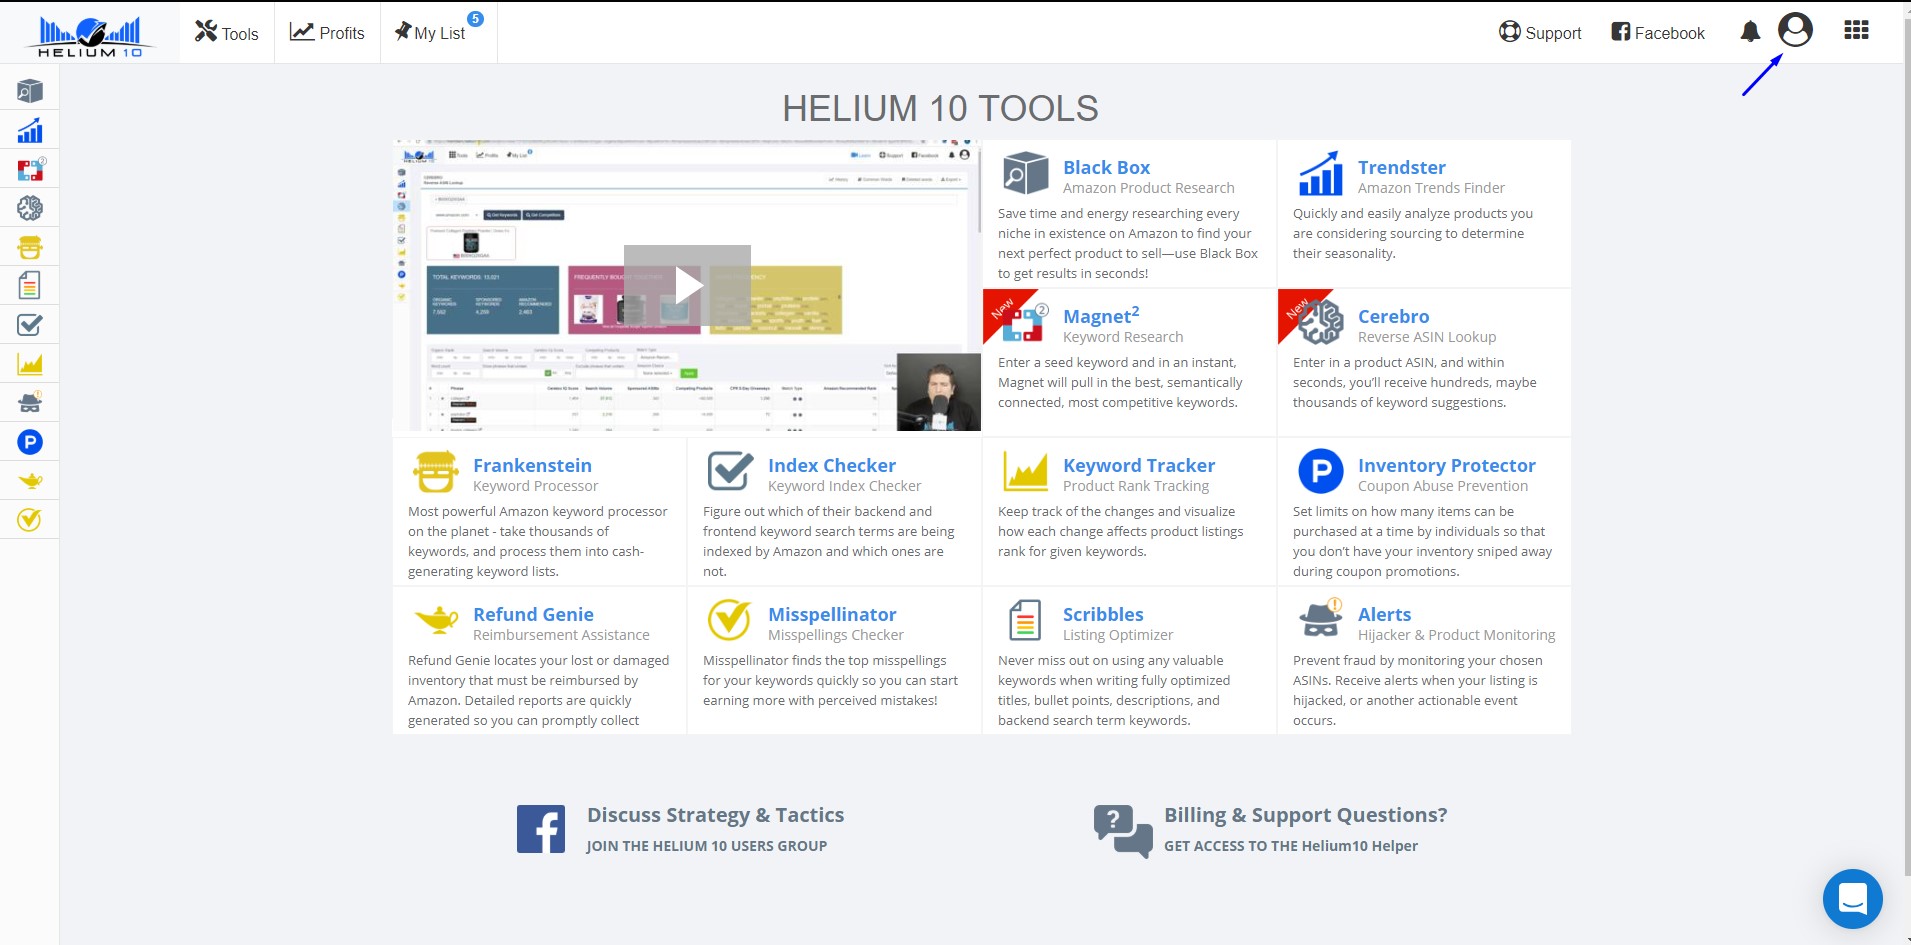Click Billing & Support Questions heading
Viewport: 1911px width, 945px height.
(x=1305, y=815)
